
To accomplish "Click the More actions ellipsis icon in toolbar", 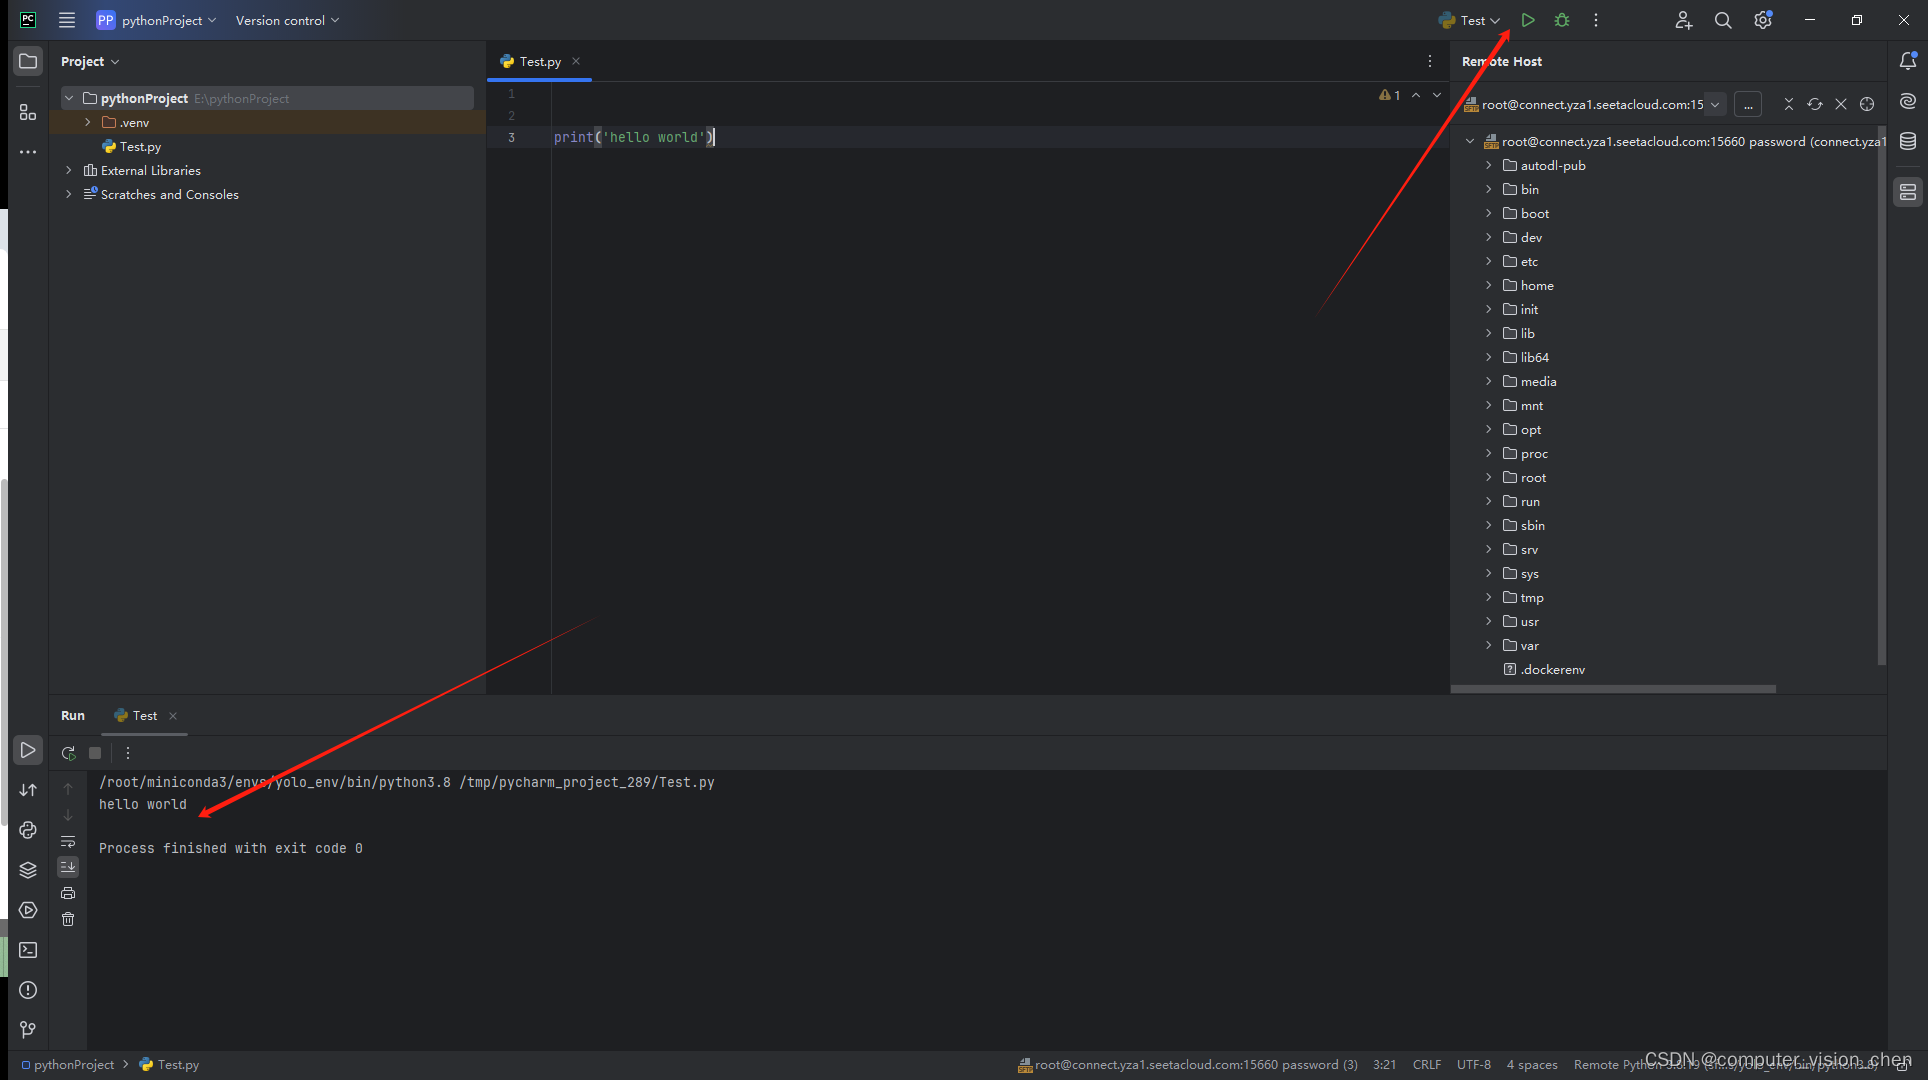I will click(1596, 19).
